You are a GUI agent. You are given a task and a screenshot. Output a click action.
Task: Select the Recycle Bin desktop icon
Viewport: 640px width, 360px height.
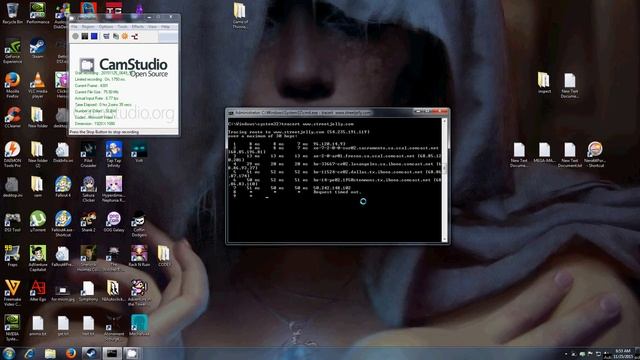pyautogui.click(x=12, y=13)
